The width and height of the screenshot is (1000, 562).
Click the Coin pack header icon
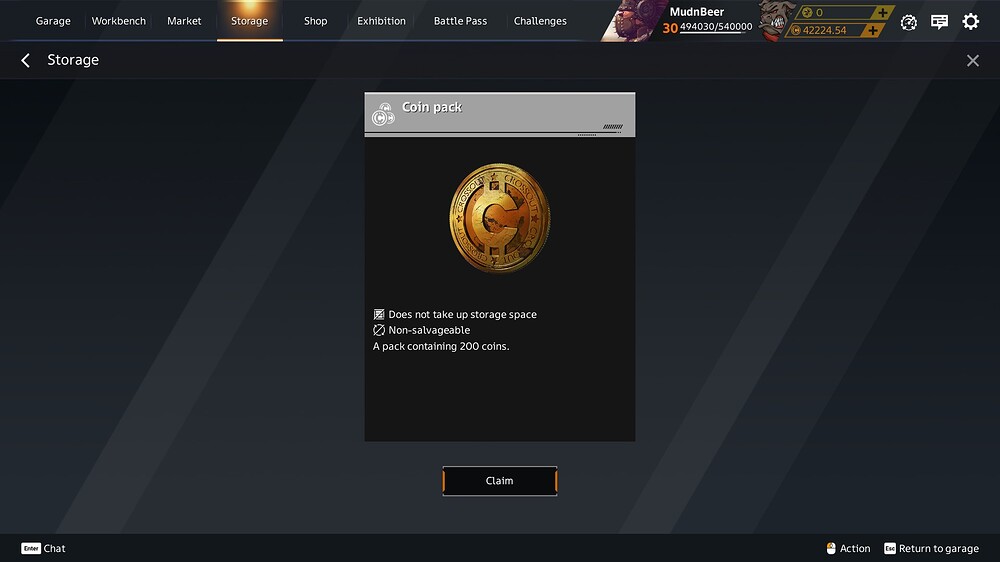(383, 114)
